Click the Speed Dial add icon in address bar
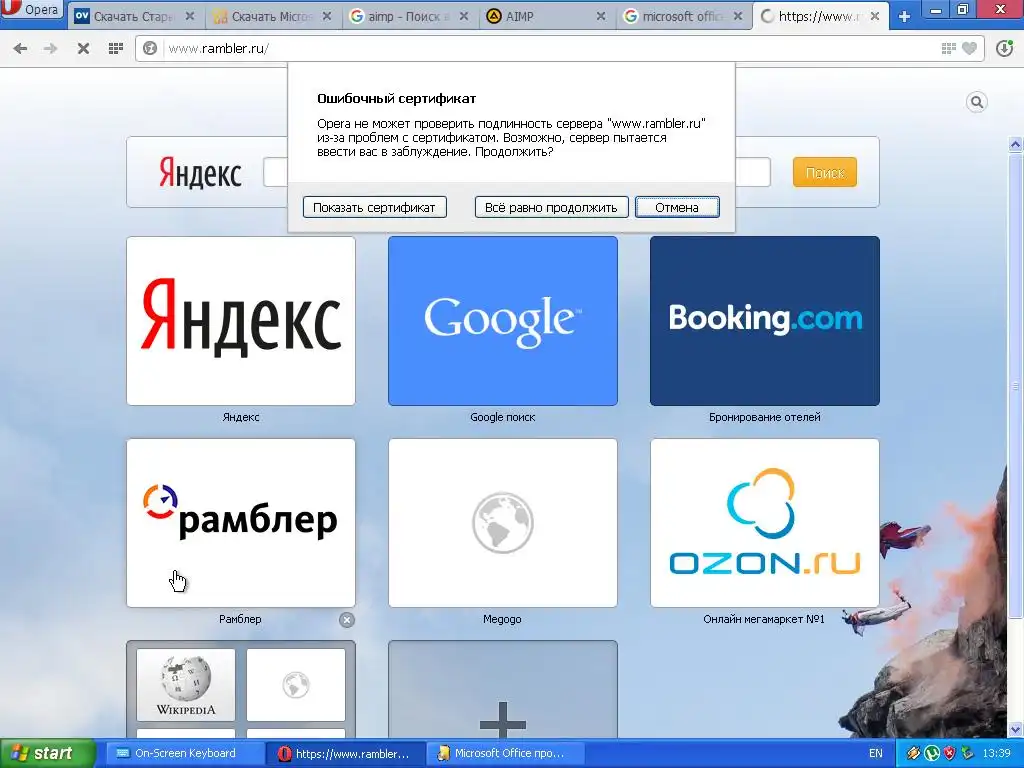1024x768 pixels. coord(948,48)
